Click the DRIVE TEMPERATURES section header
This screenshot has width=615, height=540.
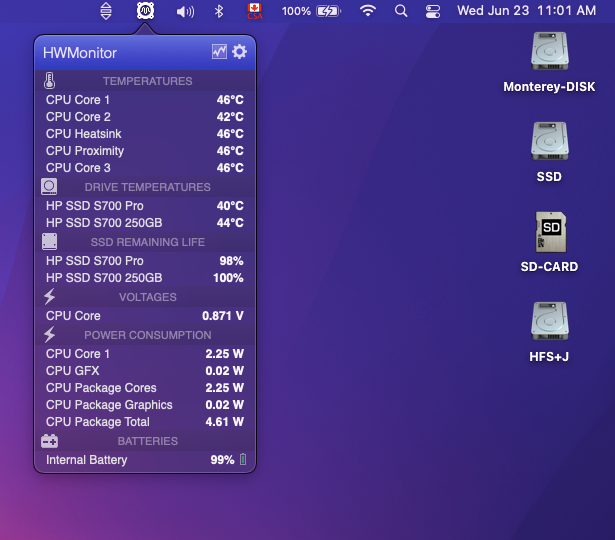tap(147, 187)
